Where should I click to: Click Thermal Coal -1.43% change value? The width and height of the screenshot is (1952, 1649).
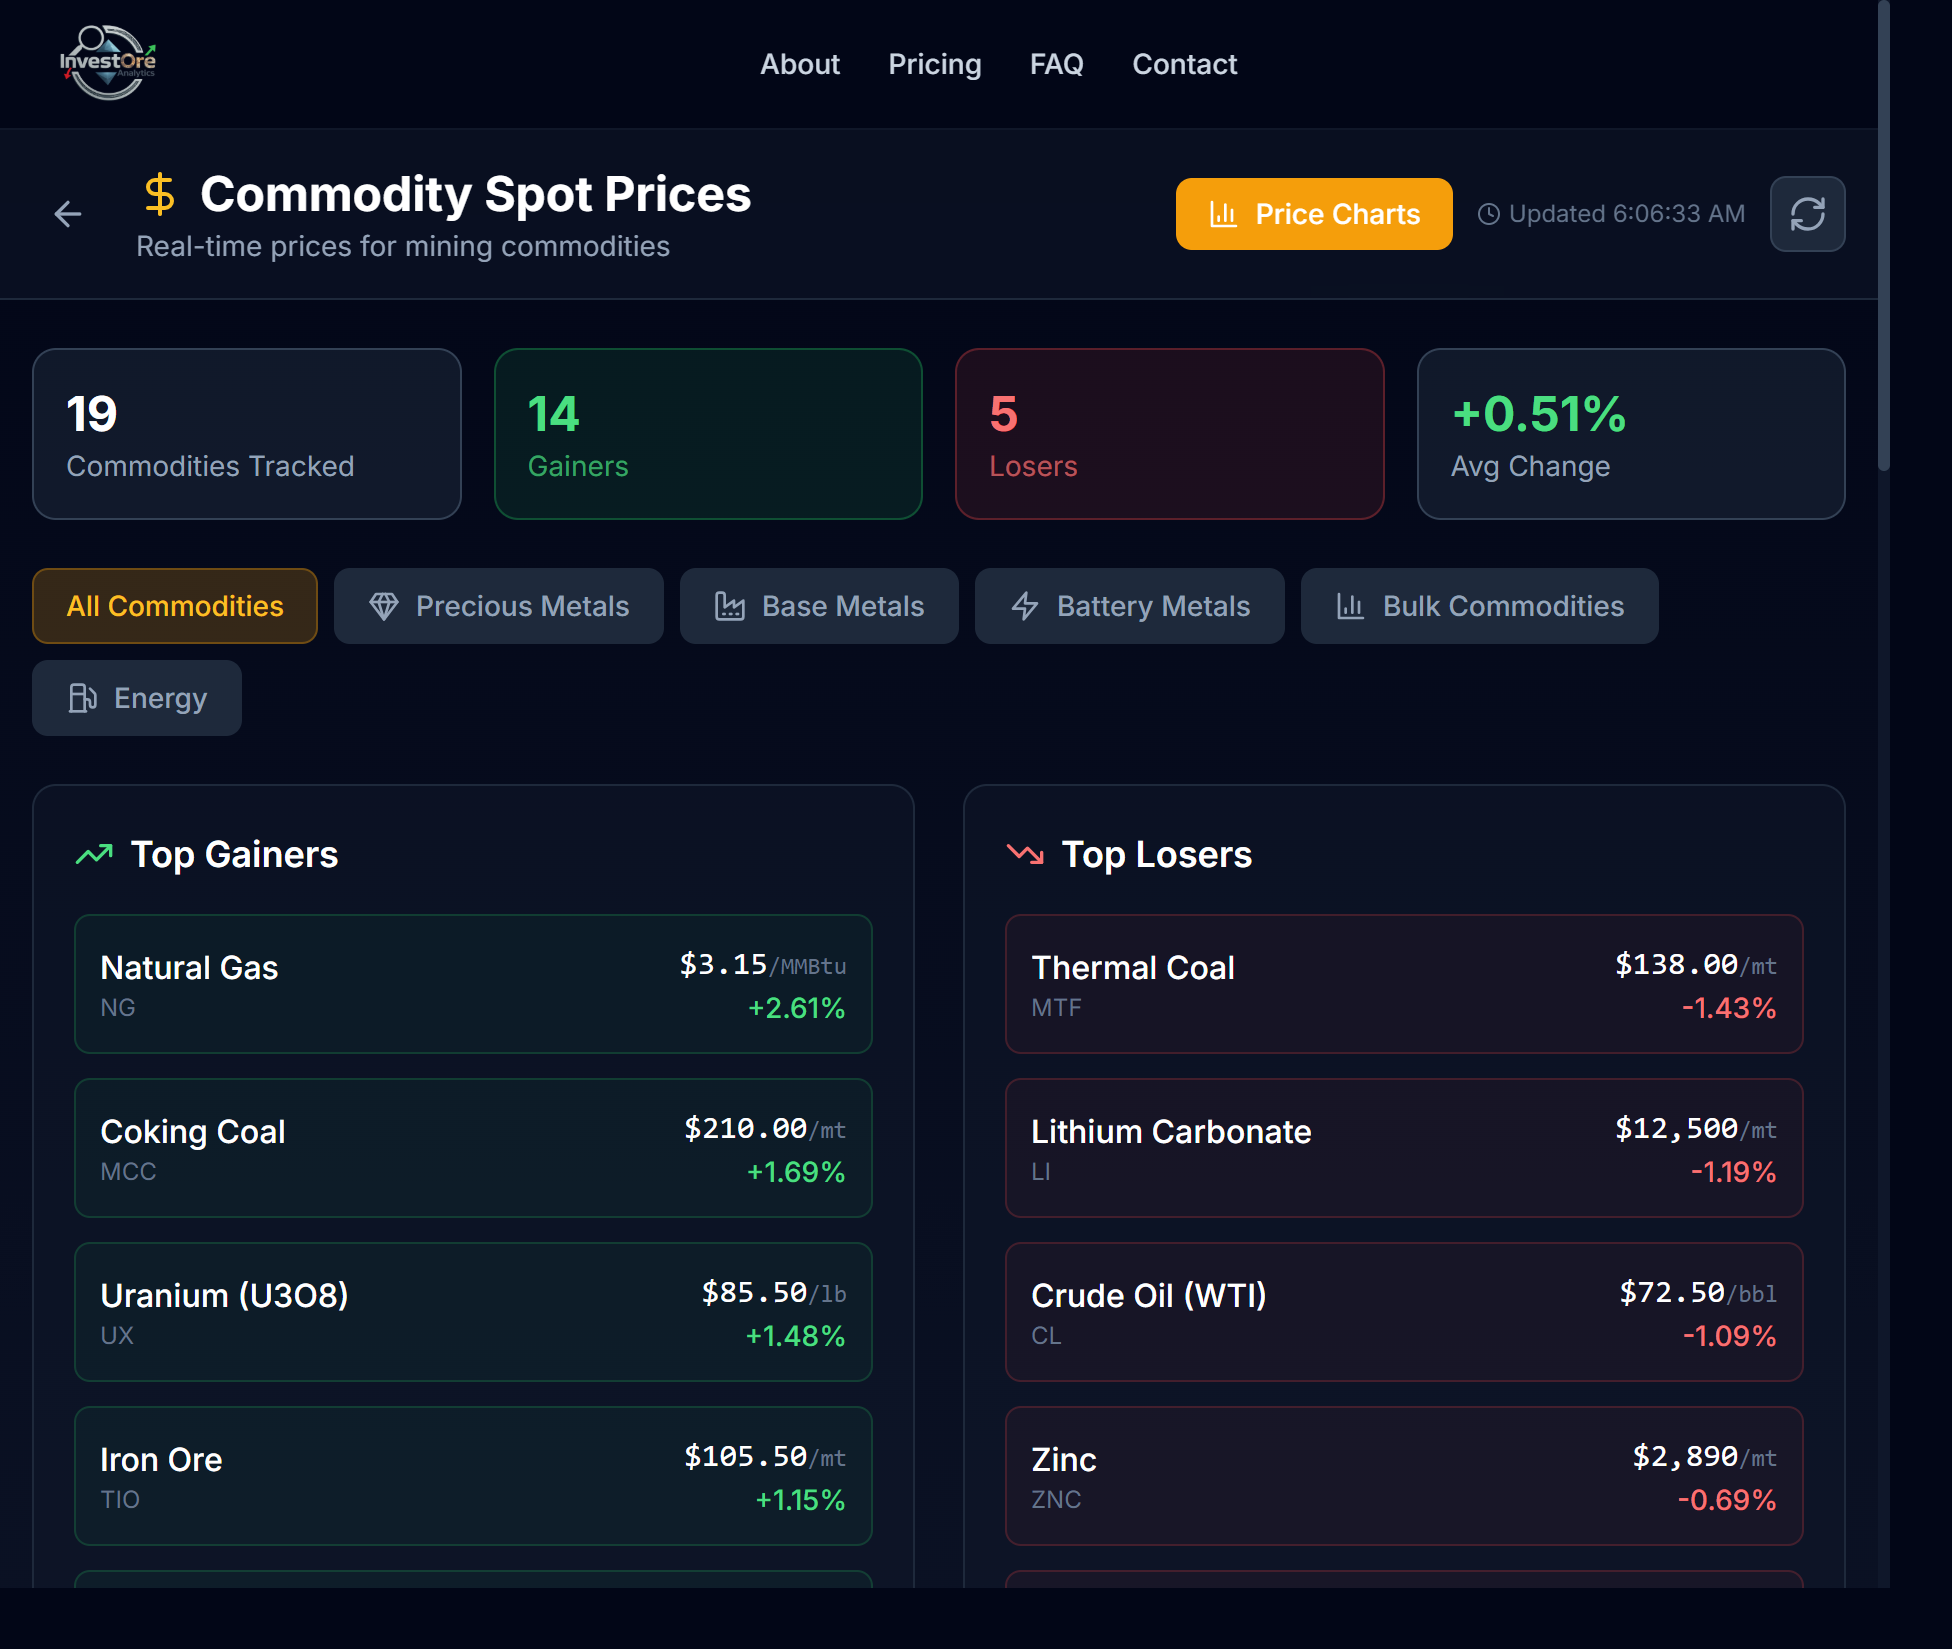[1729, 1008]
